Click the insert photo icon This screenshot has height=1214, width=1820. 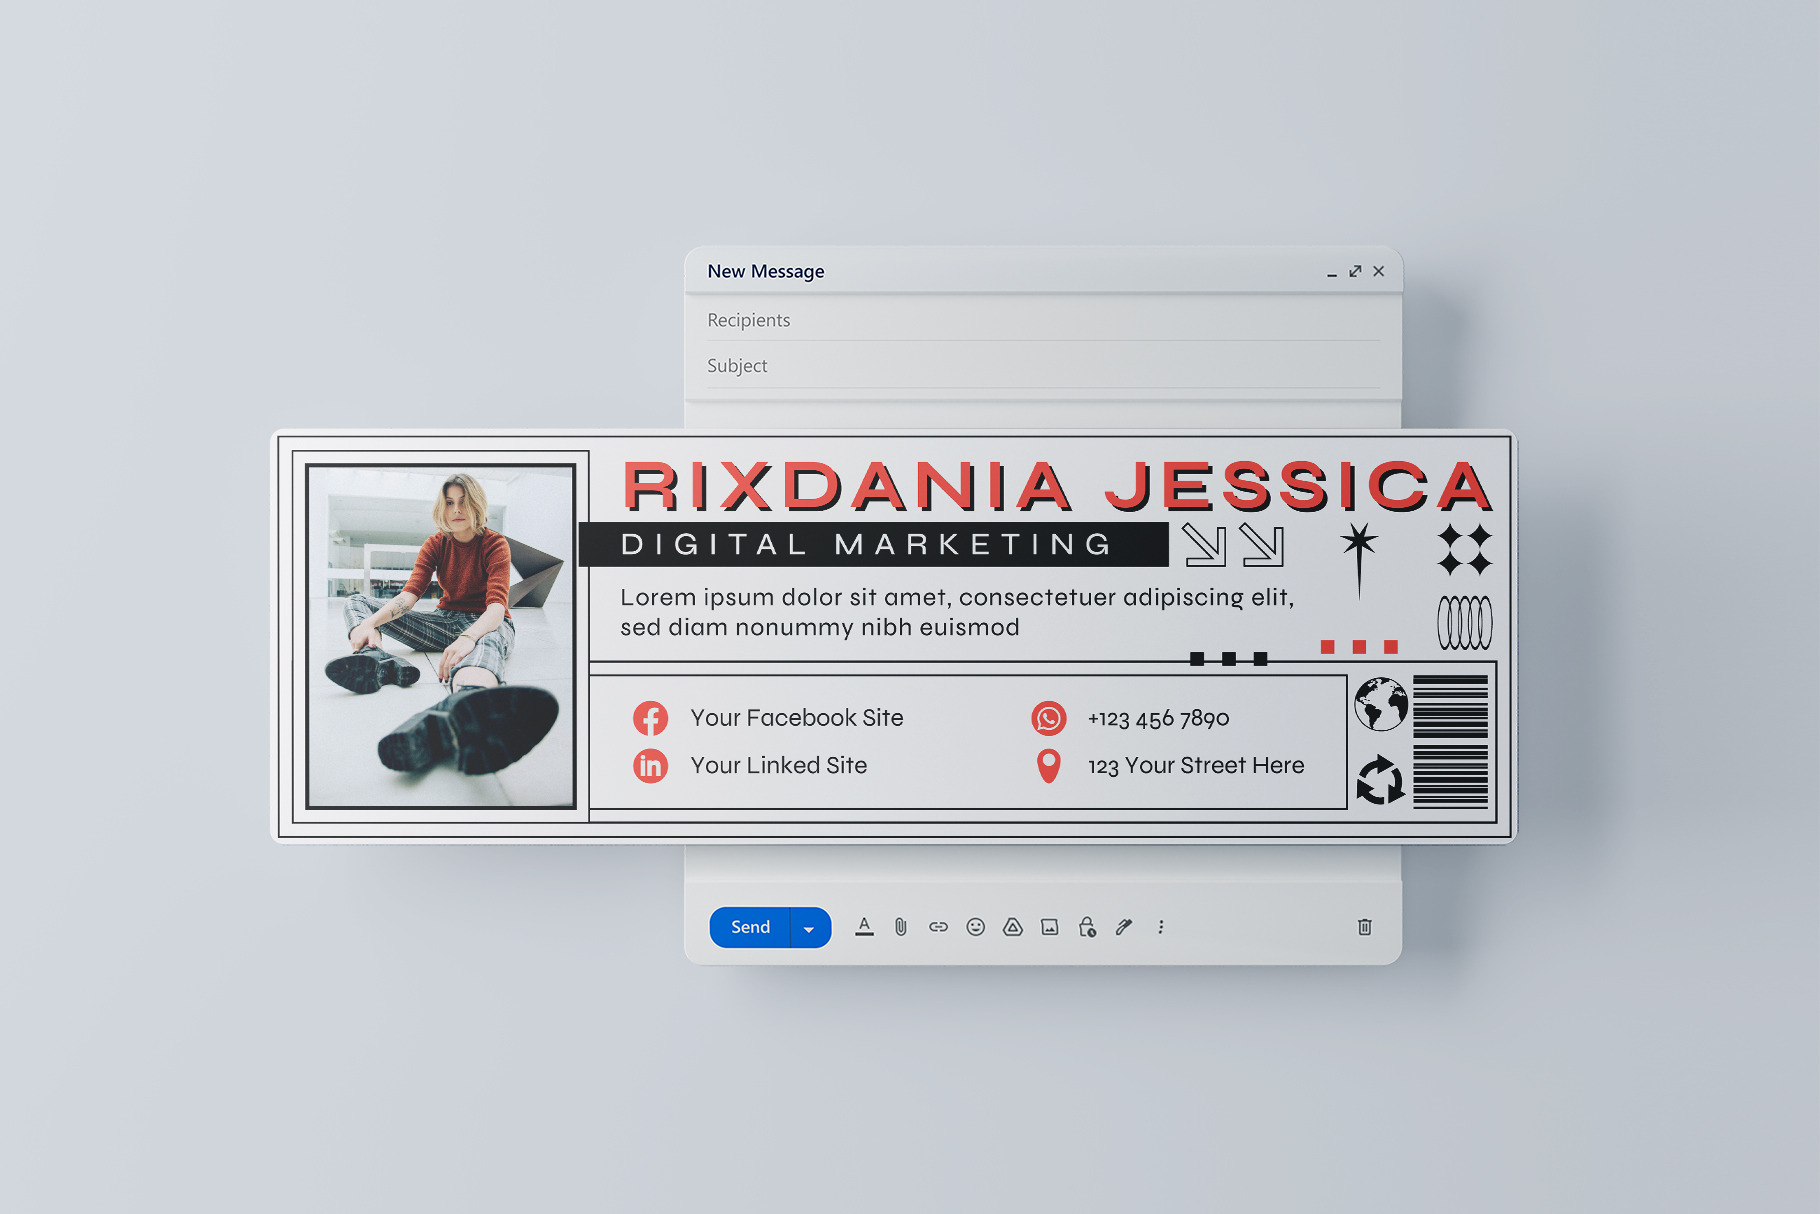point(1049,927)
